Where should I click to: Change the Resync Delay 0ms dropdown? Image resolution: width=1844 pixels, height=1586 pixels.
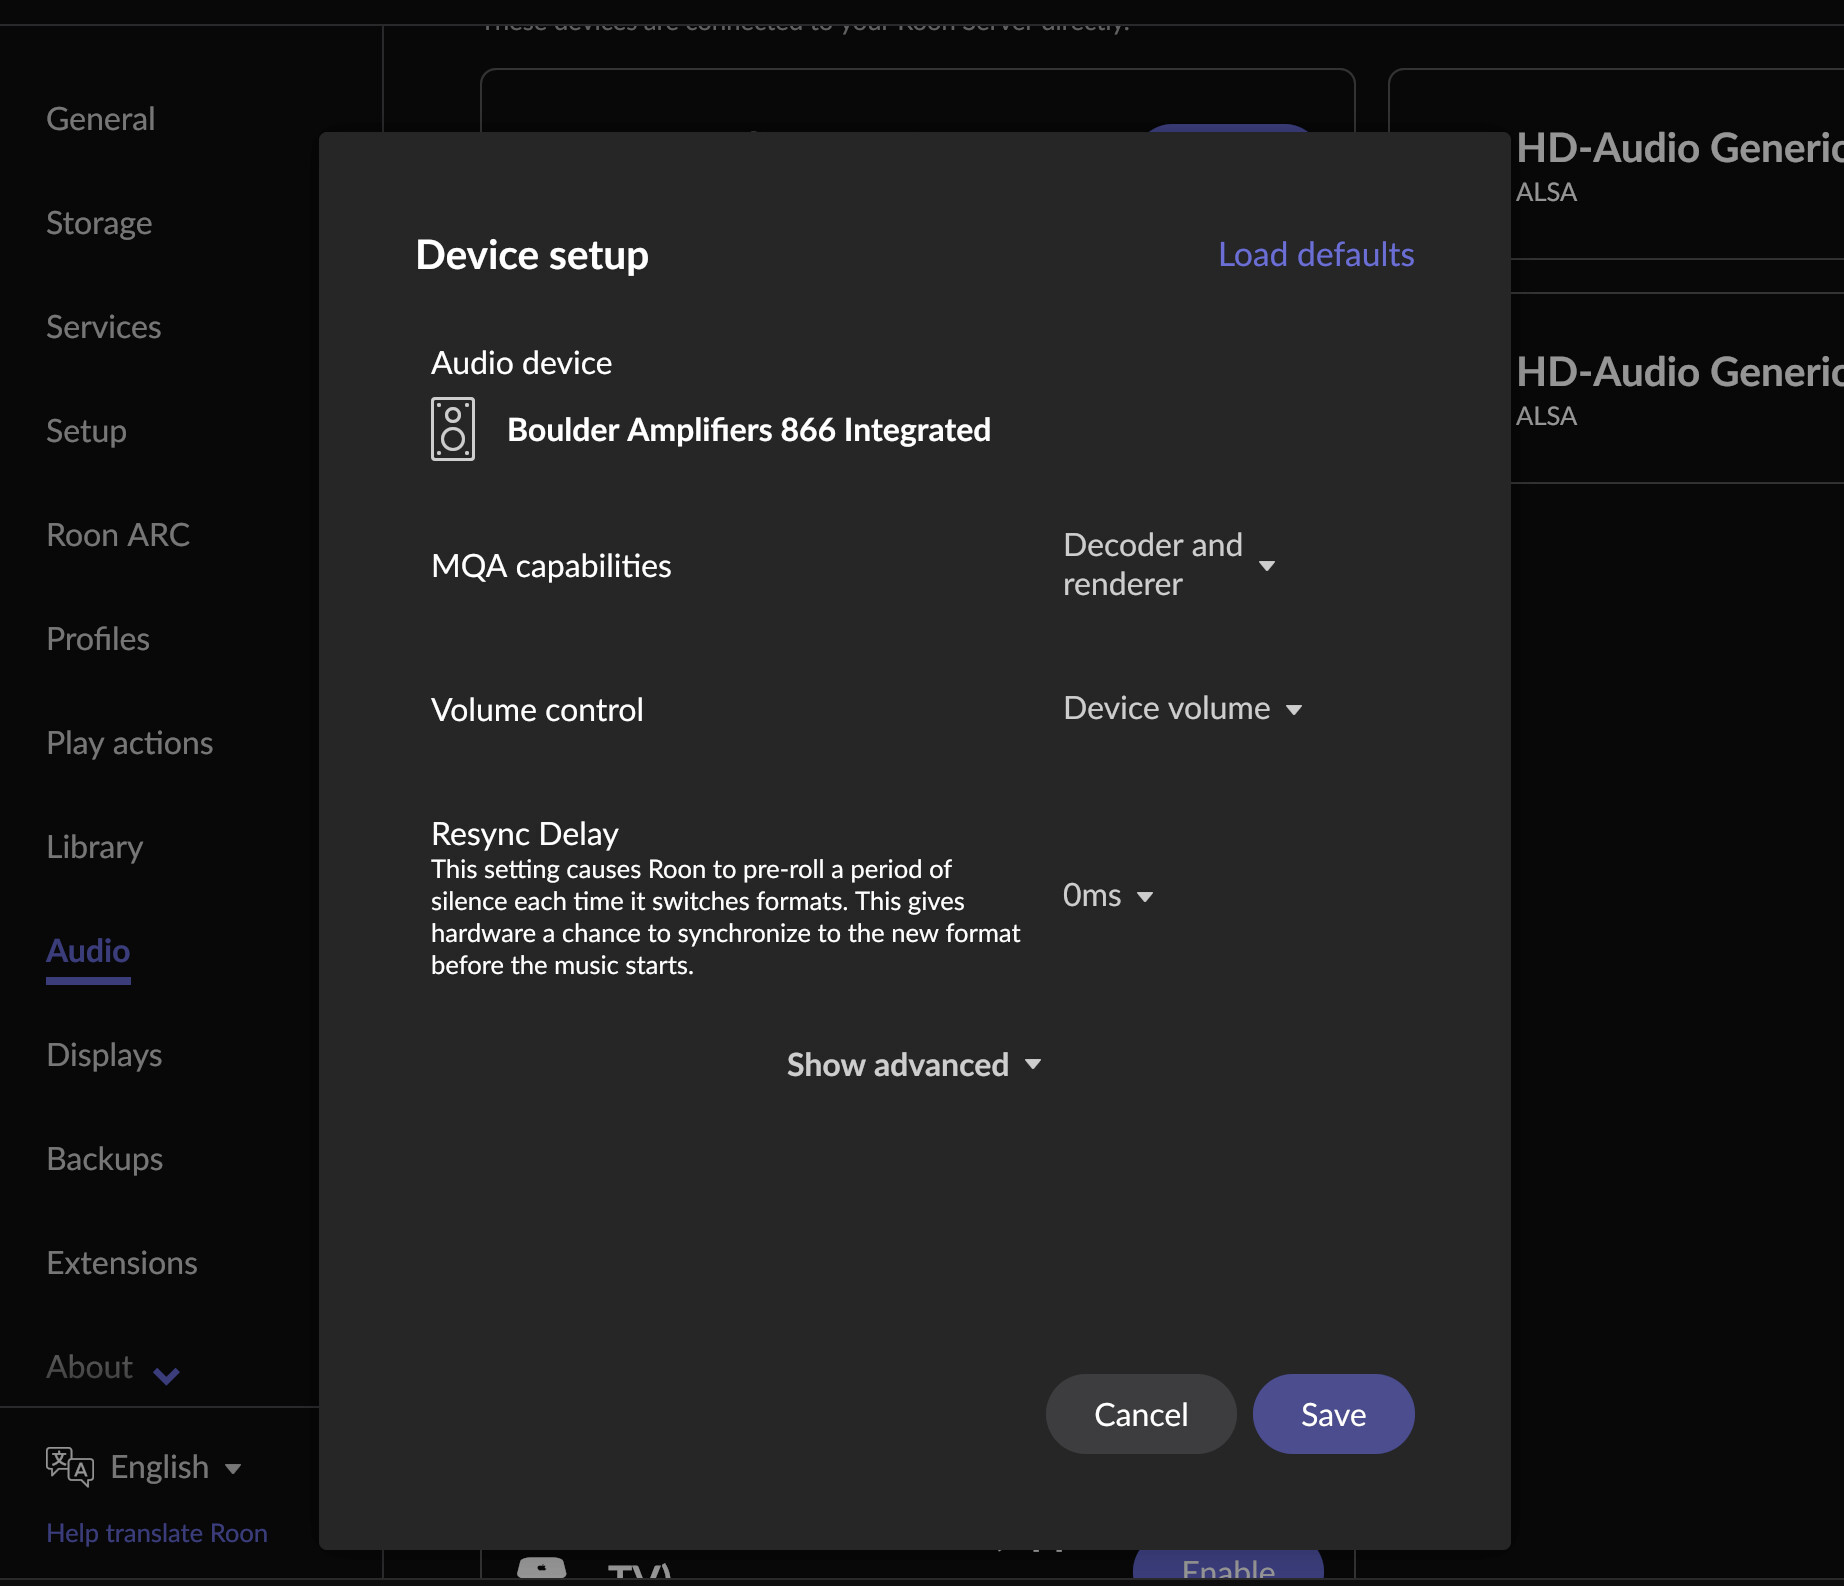1107,896
